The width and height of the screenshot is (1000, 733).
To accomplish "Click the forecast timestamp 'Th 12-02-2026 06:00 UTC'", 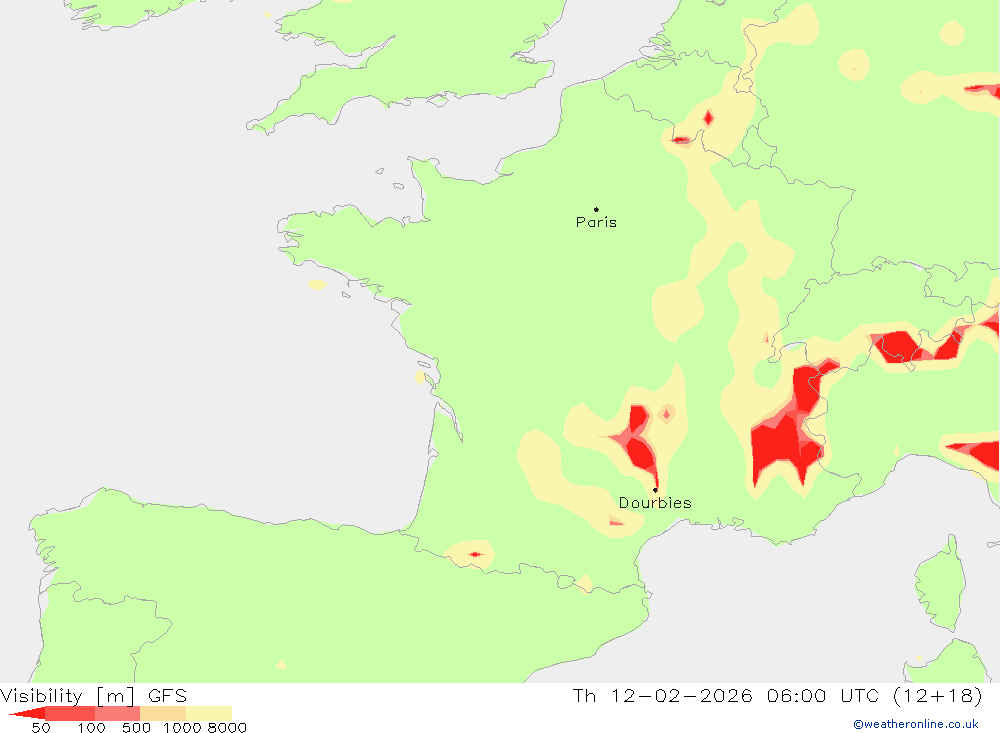I will click(725, 695).
